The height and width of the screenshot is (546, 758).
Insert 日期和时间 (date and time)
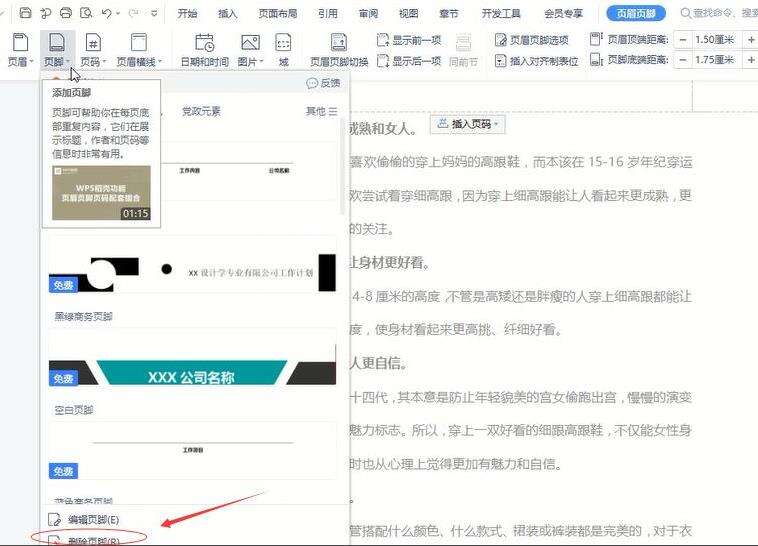203,48
